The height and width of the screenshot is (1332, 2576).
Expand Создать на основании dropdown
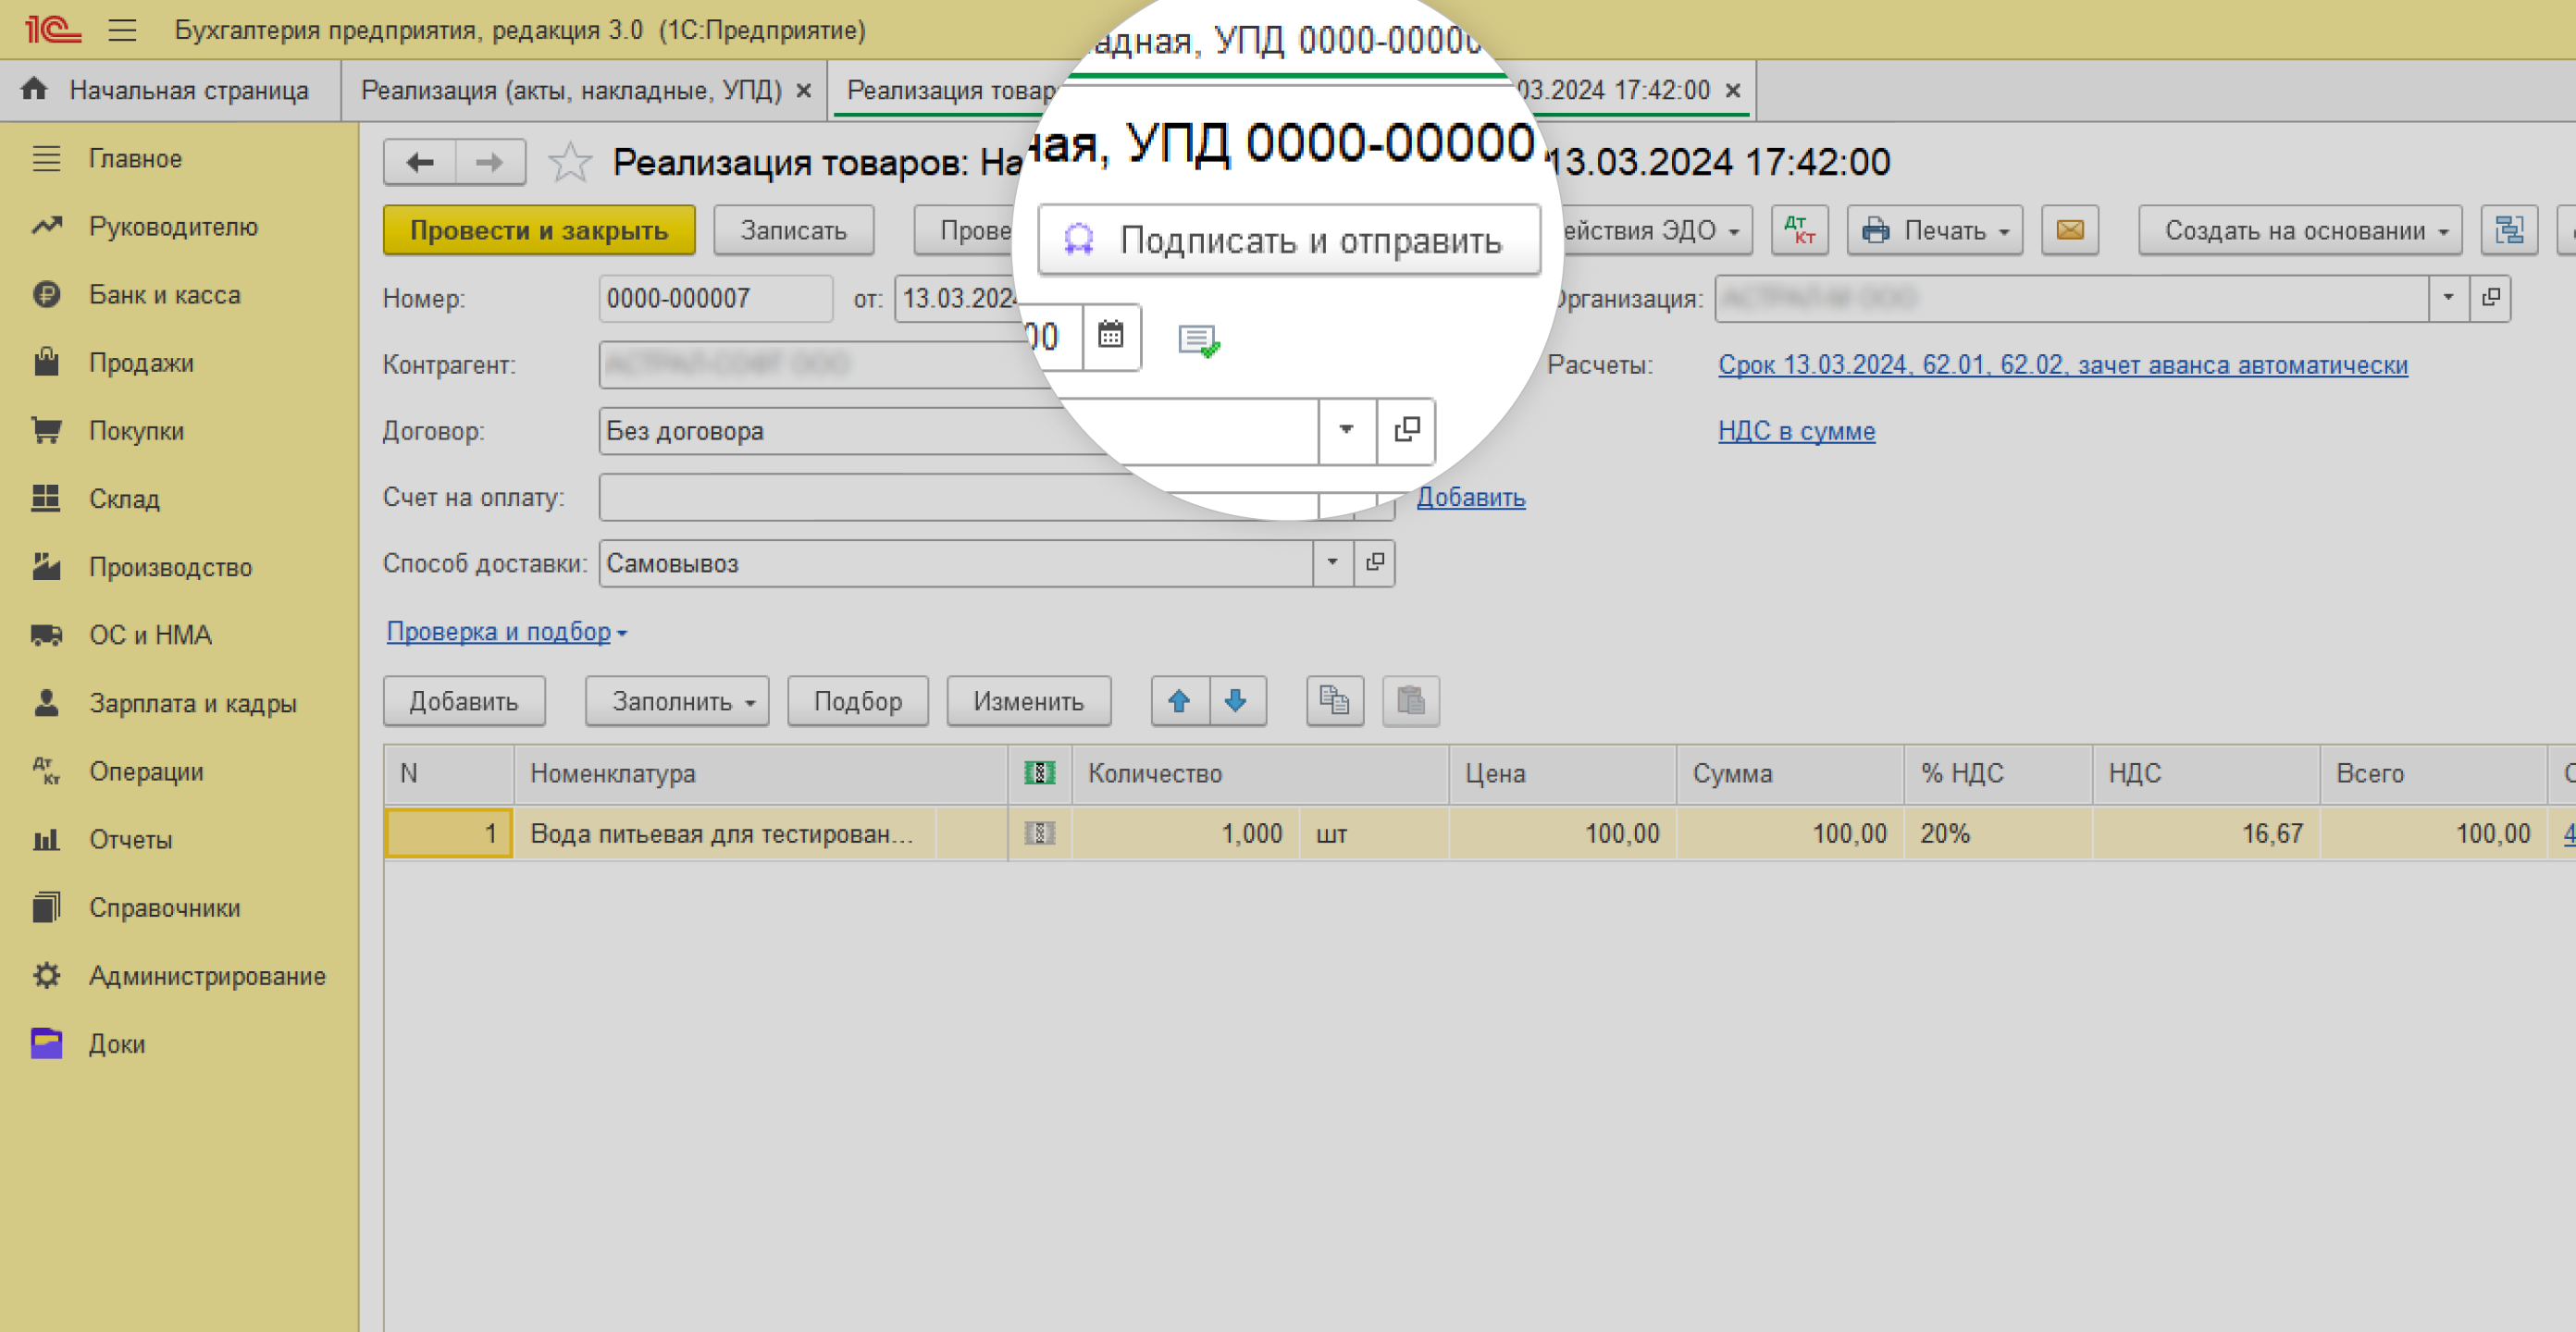[x=2299, y=231]
